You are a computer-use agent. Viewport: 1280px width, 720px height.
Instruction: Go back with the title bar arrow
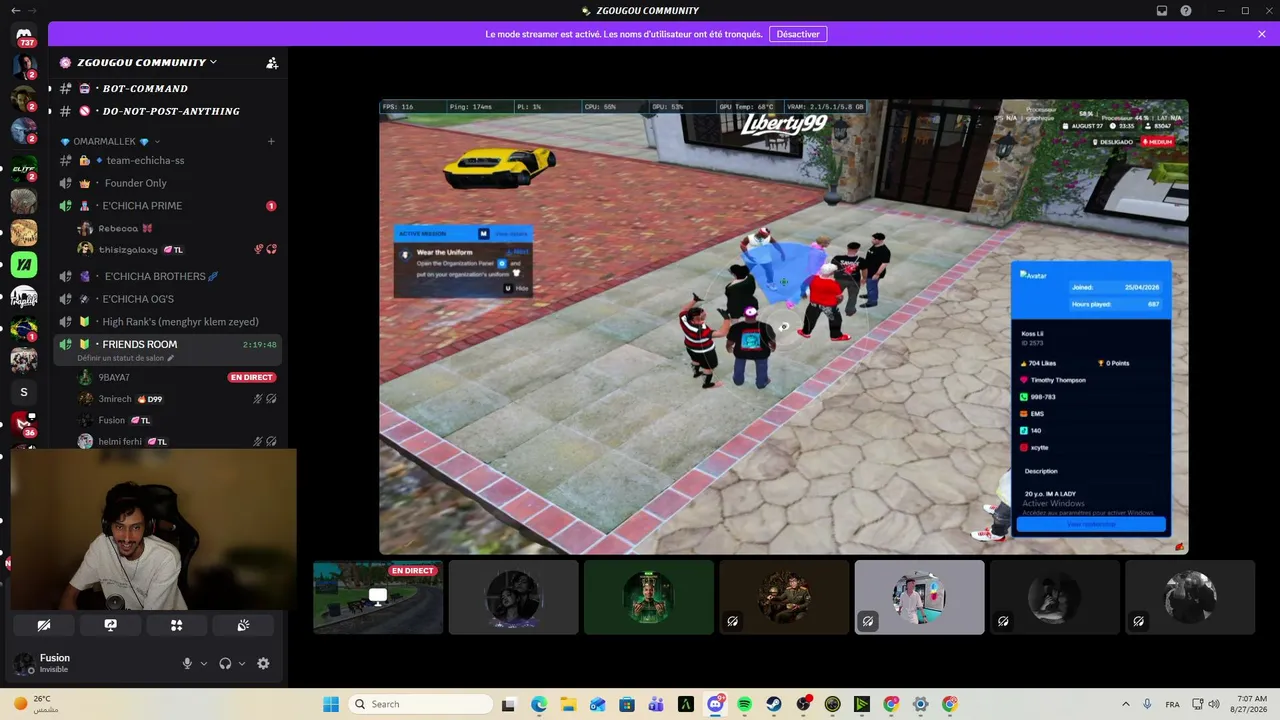pos(15,10)
